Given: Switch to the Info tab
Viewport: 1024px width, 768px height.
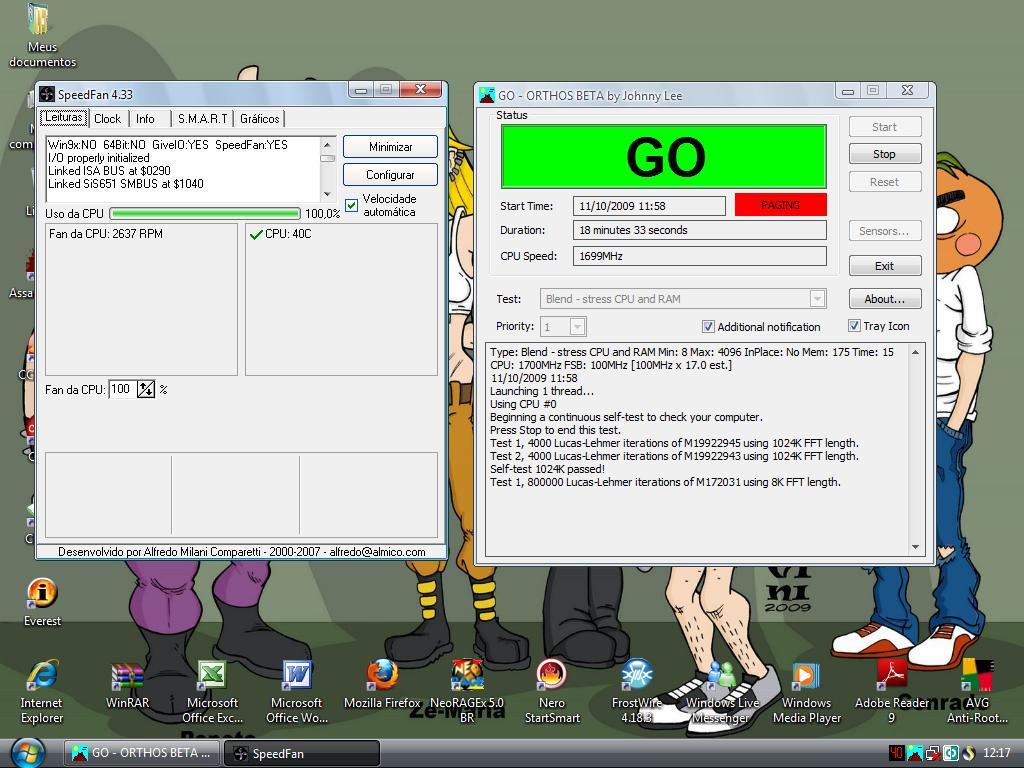Looking at the screenshot, I should pyautogui.click(x=145, y=119).
